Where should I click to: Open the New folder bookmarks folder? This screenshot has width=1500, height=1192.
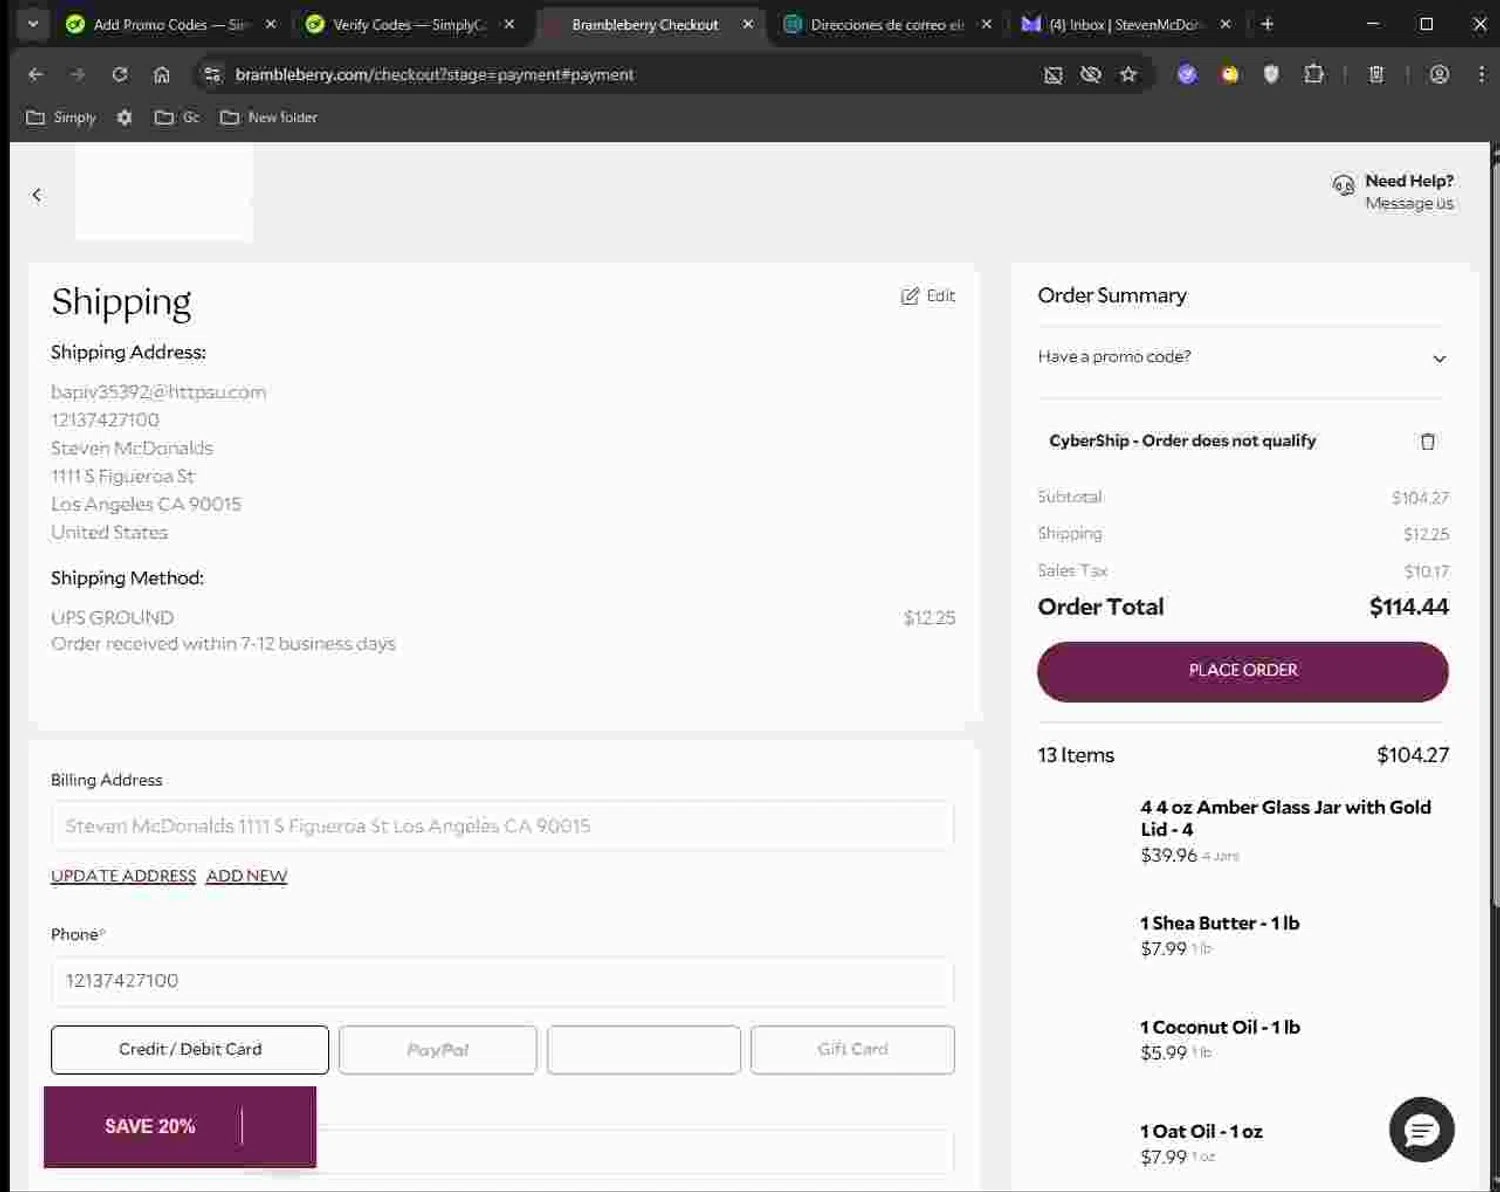point(269,117)
